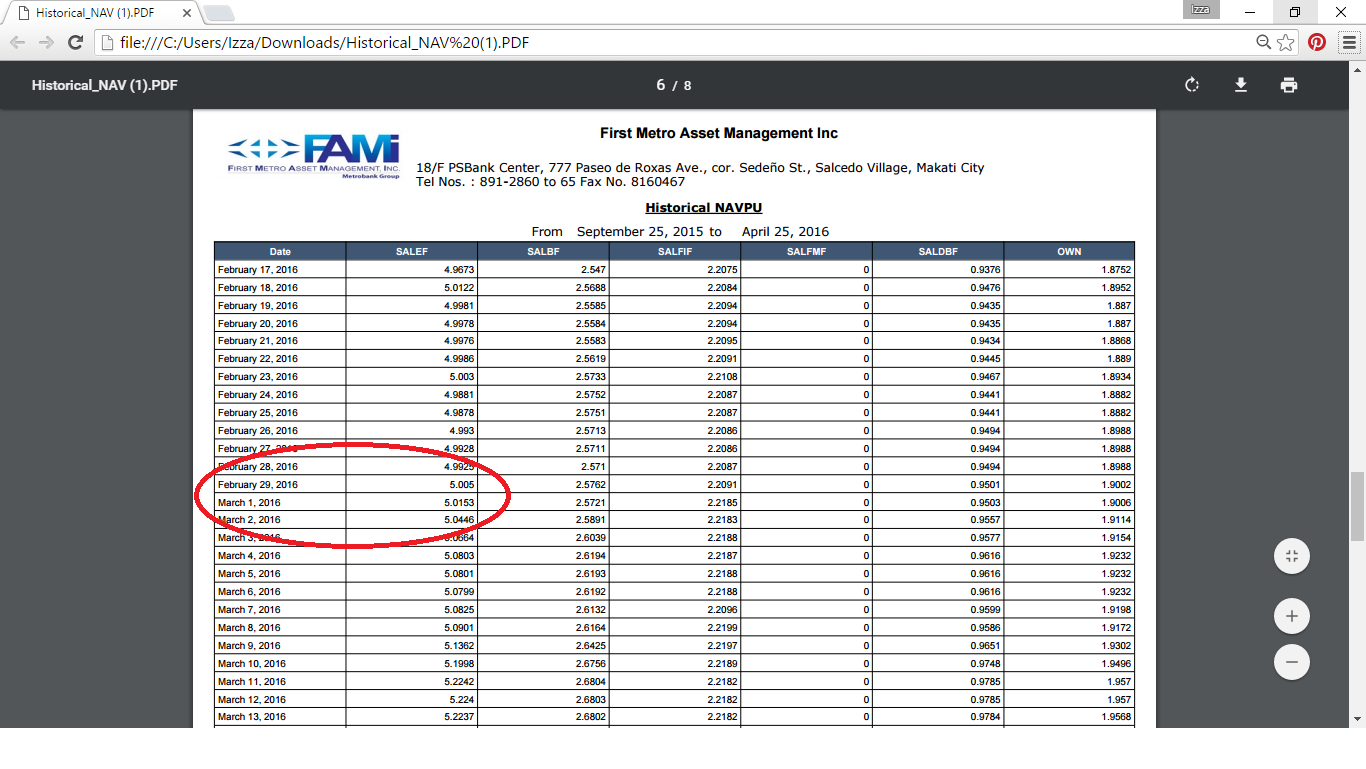Click the Izza profile button
Viewport: 1366px width, 769px height.
click(x=1200, y=9)
